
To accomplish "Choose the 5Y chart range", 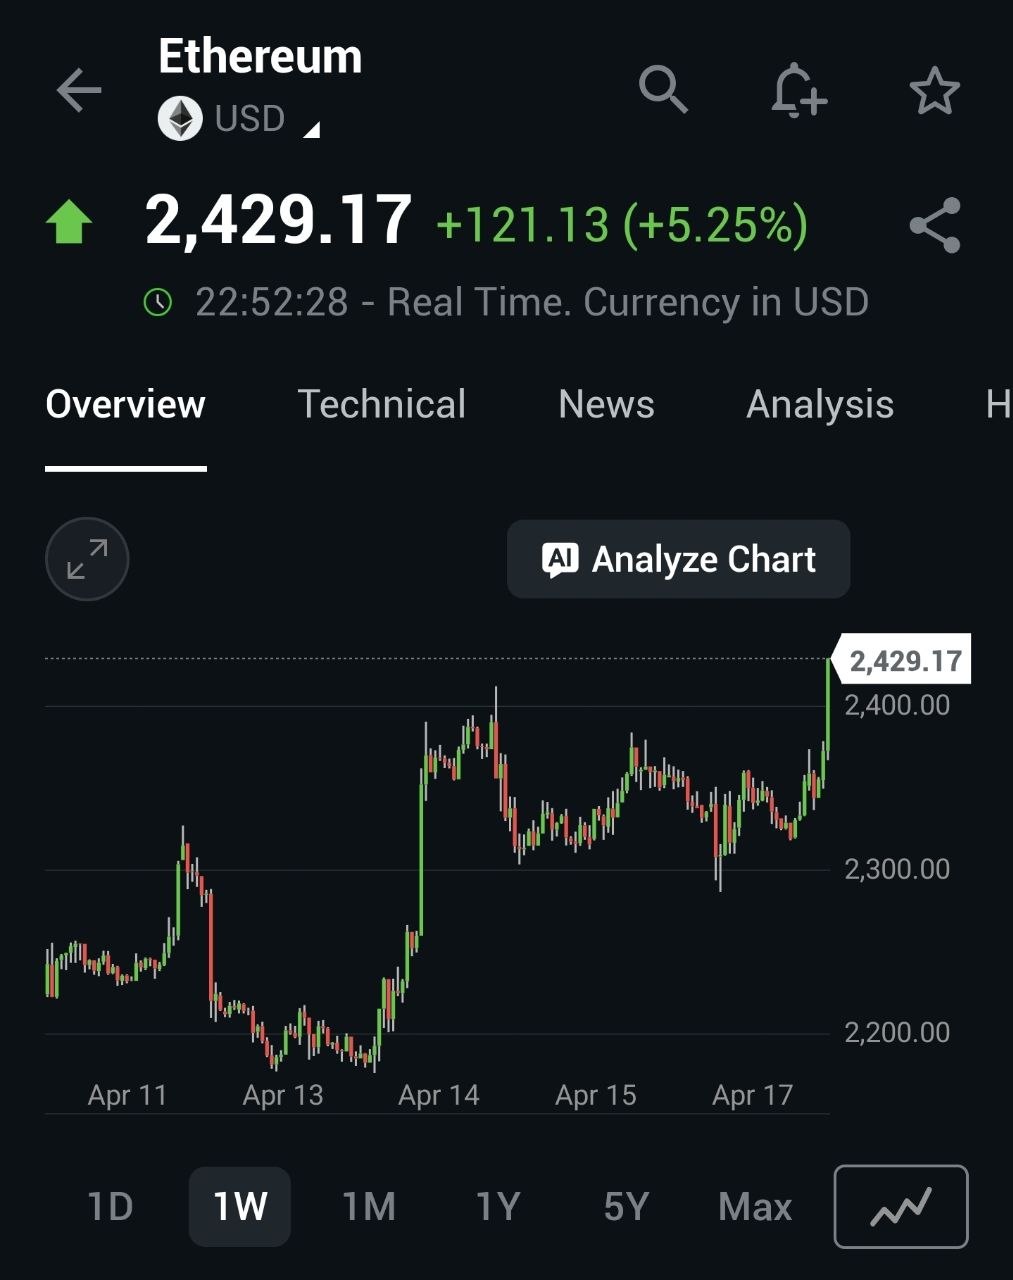I will 626,1207.
